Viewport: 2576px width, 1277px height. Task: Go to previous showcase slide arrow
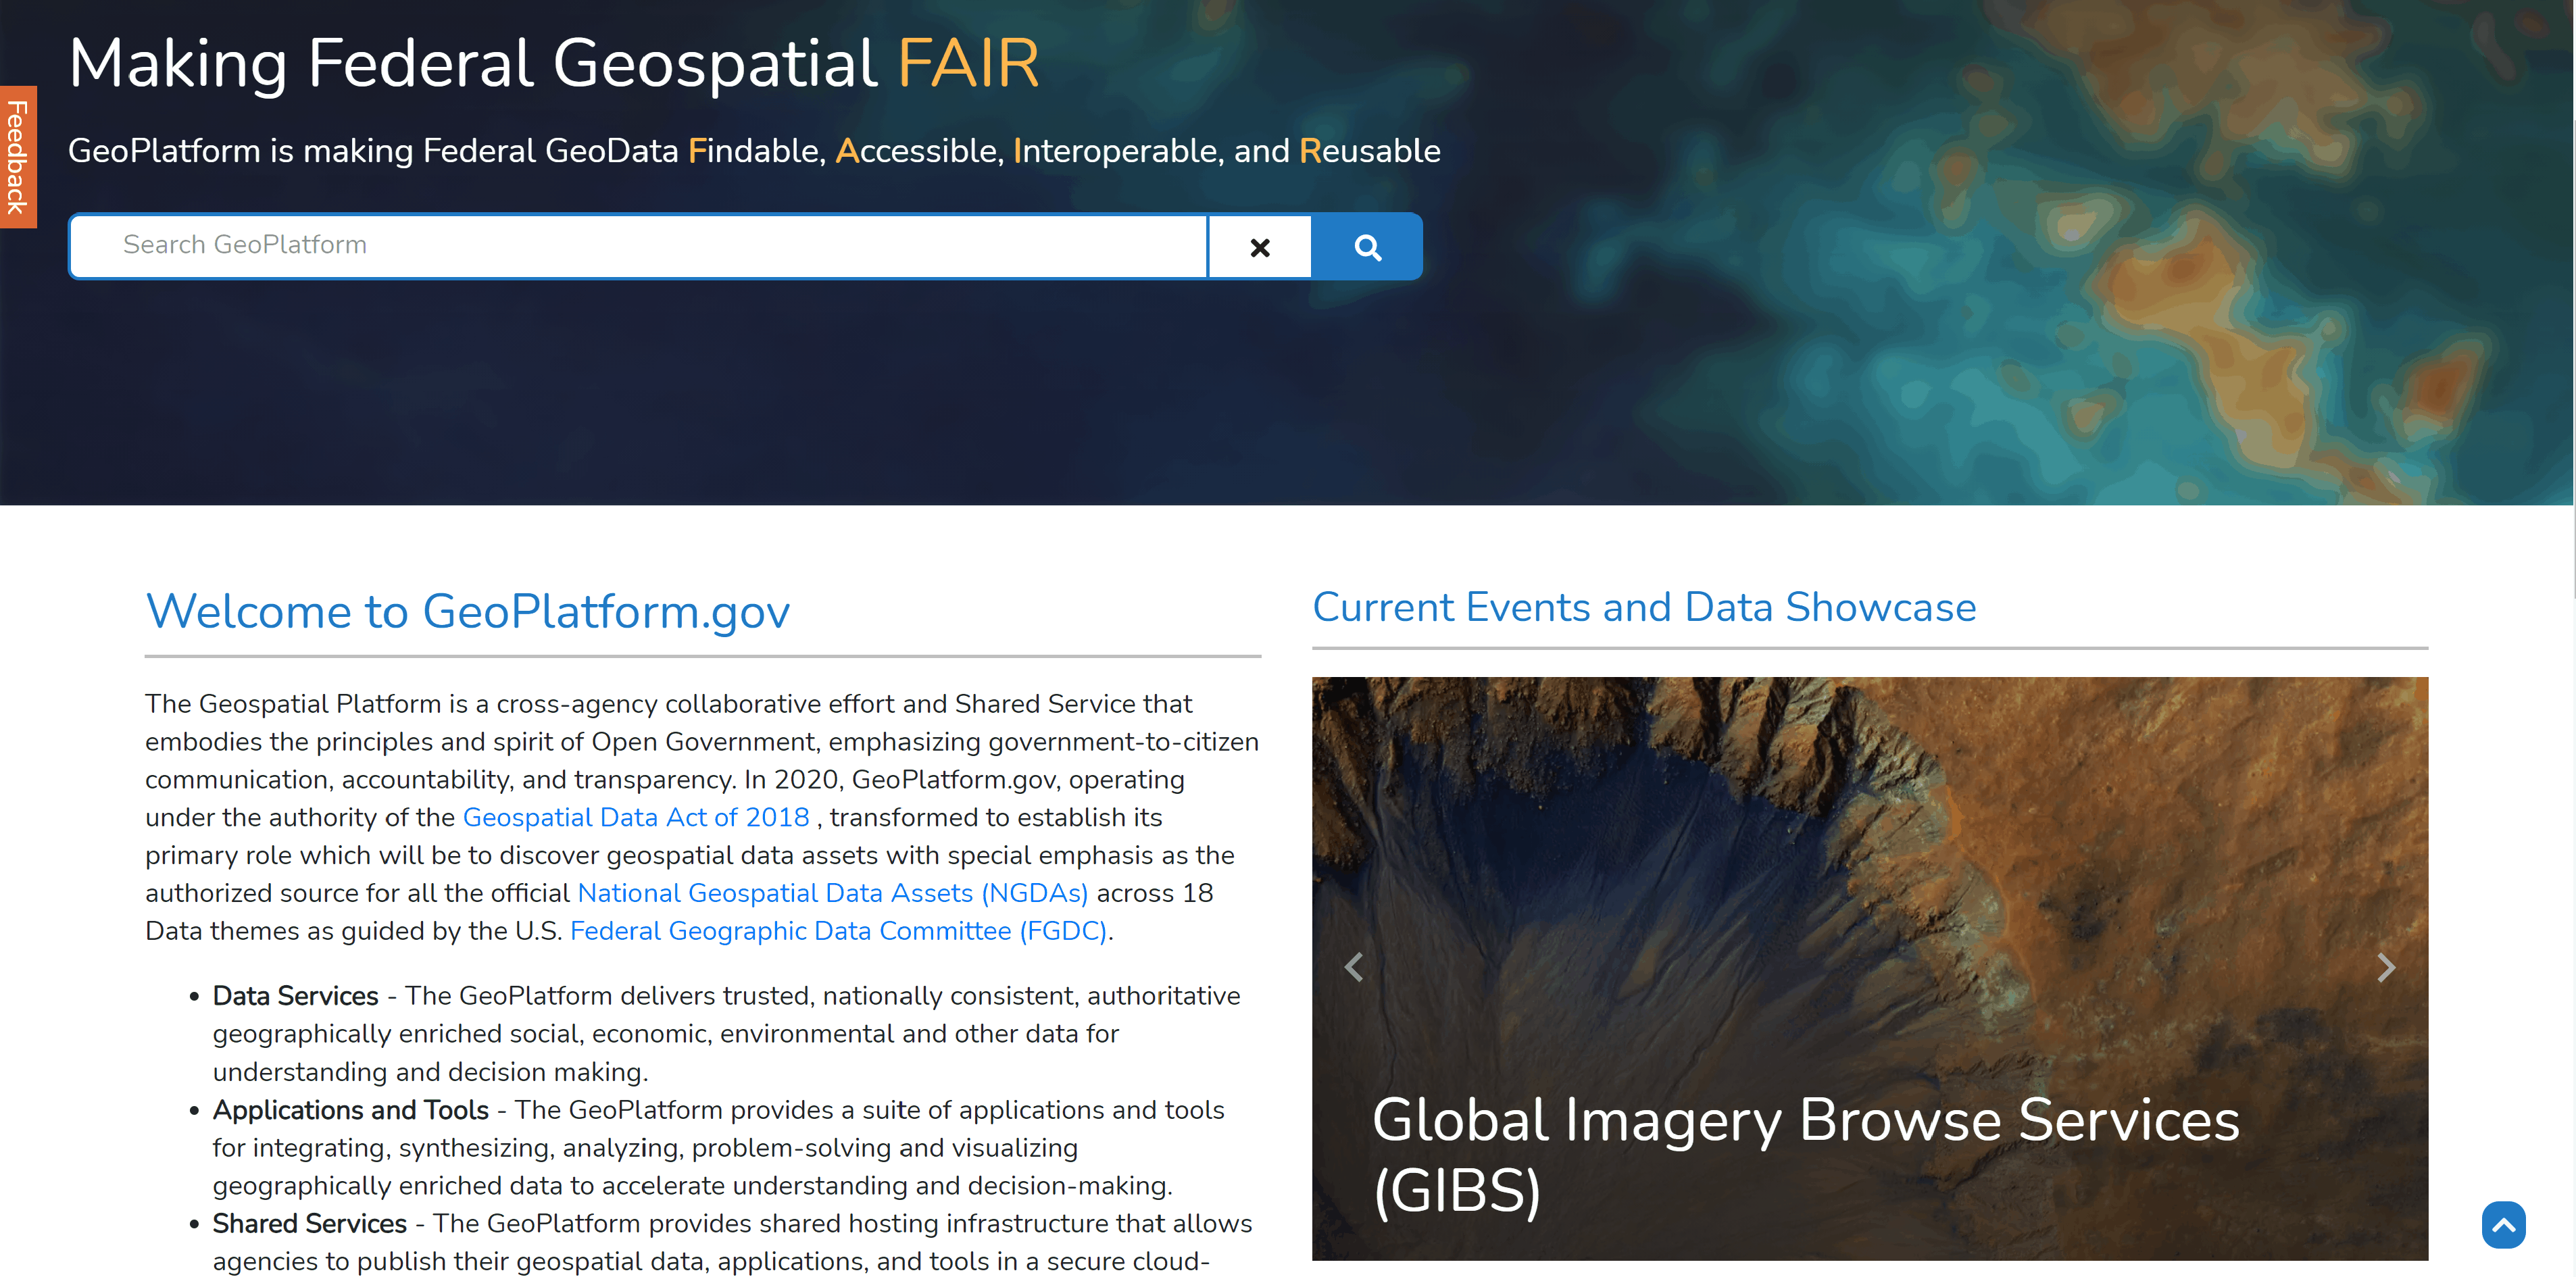click(1354, 967)
